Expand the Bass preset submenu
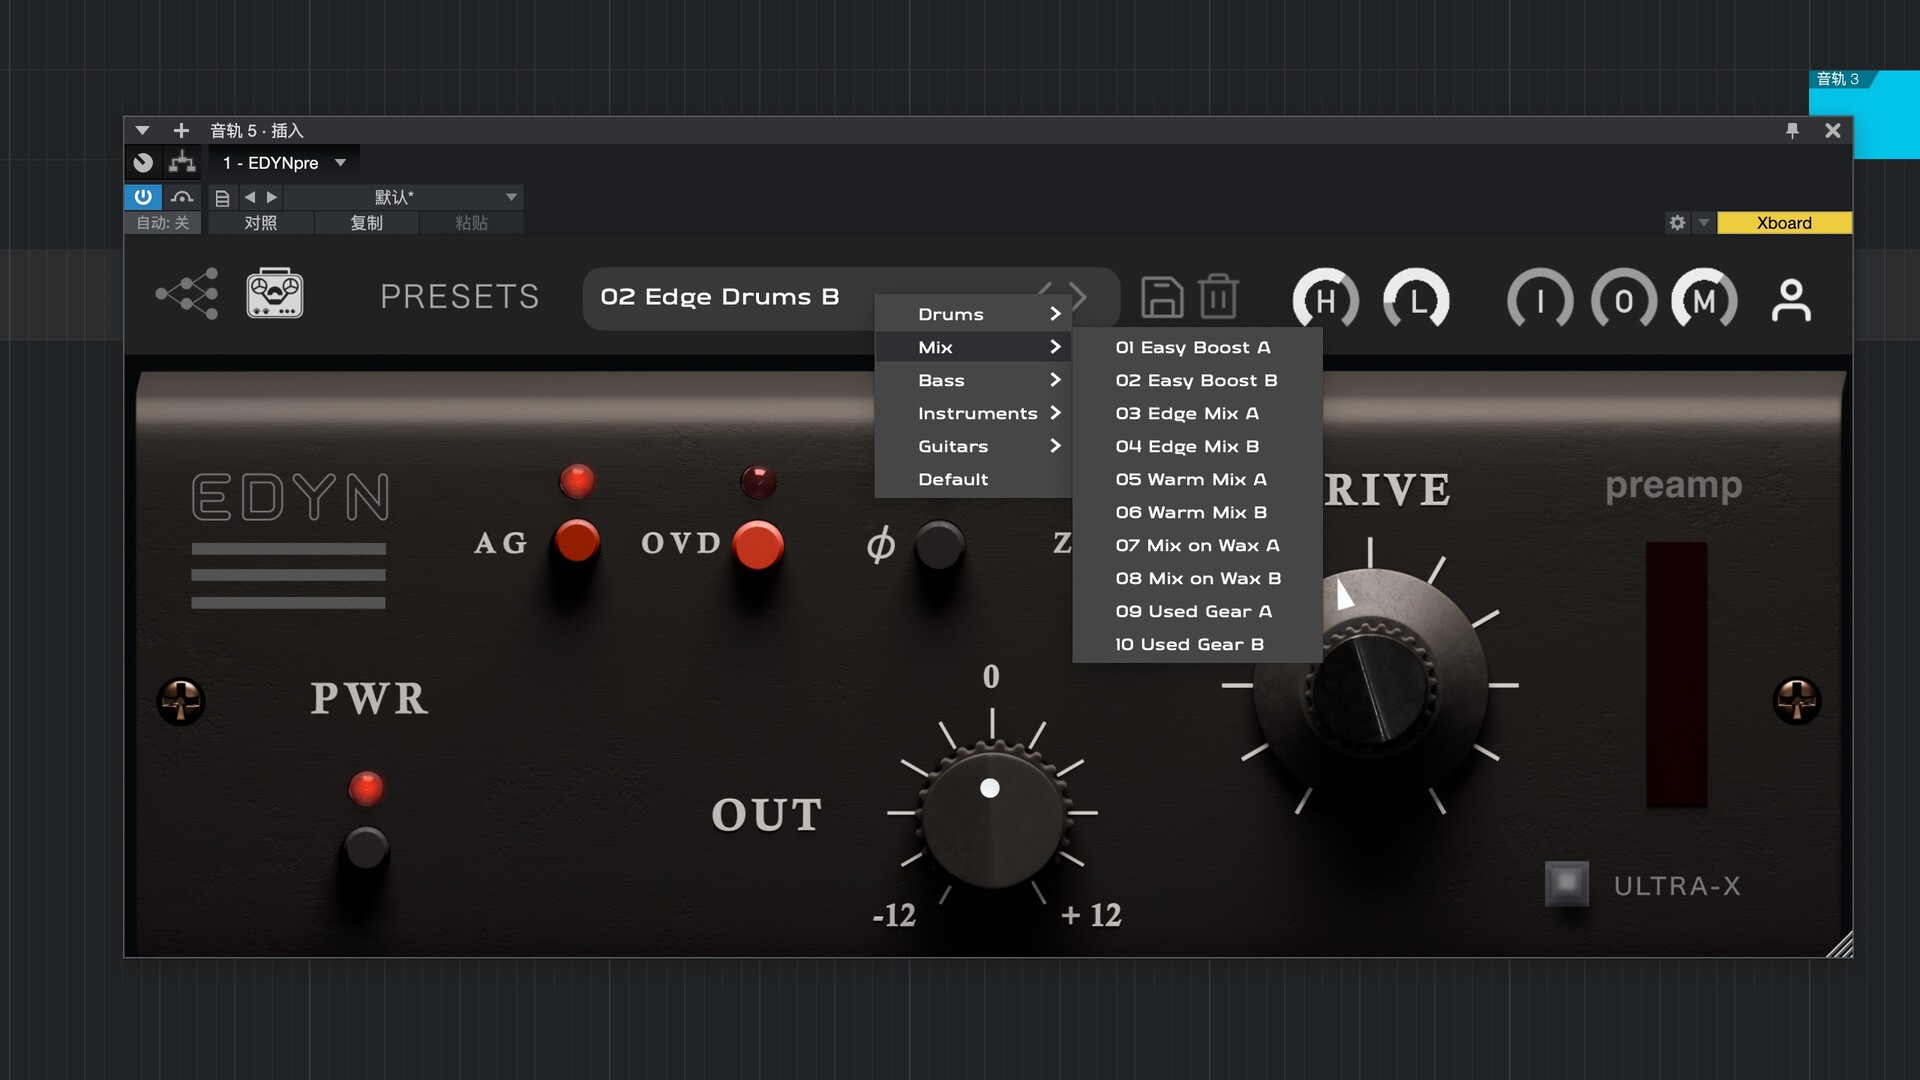Screen dimensions: 1920x1080 click(974, 380)
